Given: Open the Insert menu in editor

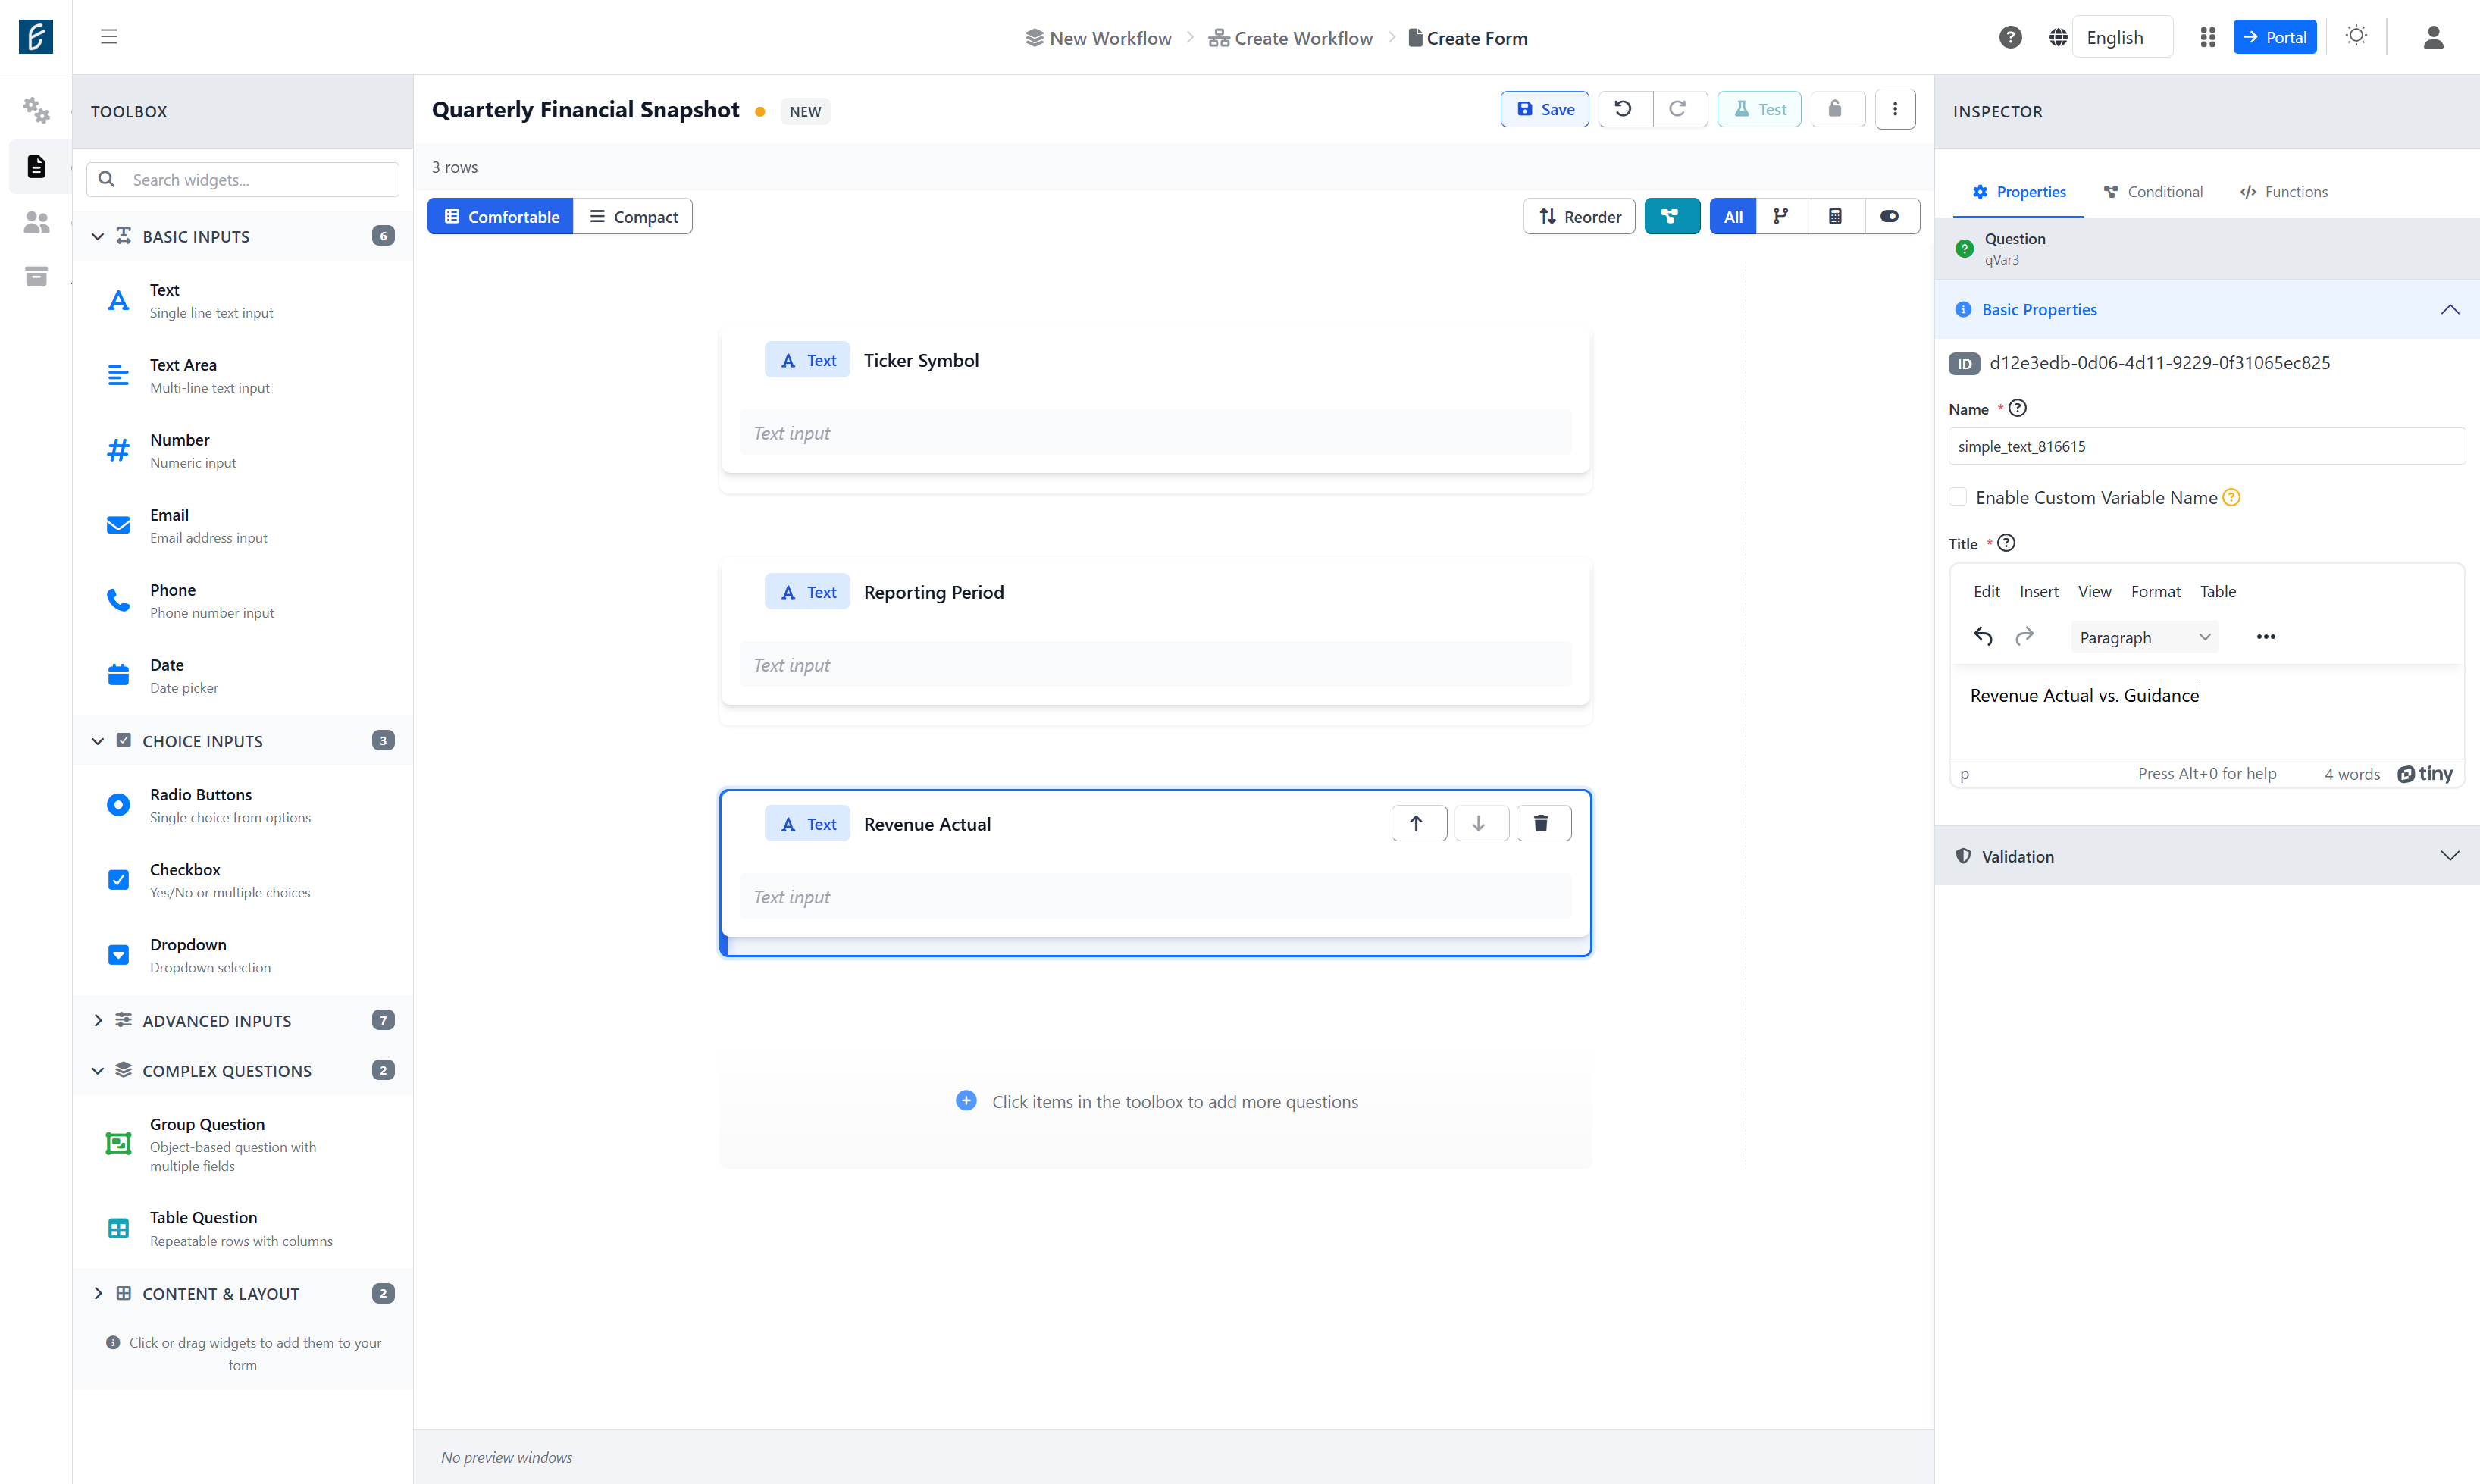Looking at the screenshot, I should [2038, 591].
